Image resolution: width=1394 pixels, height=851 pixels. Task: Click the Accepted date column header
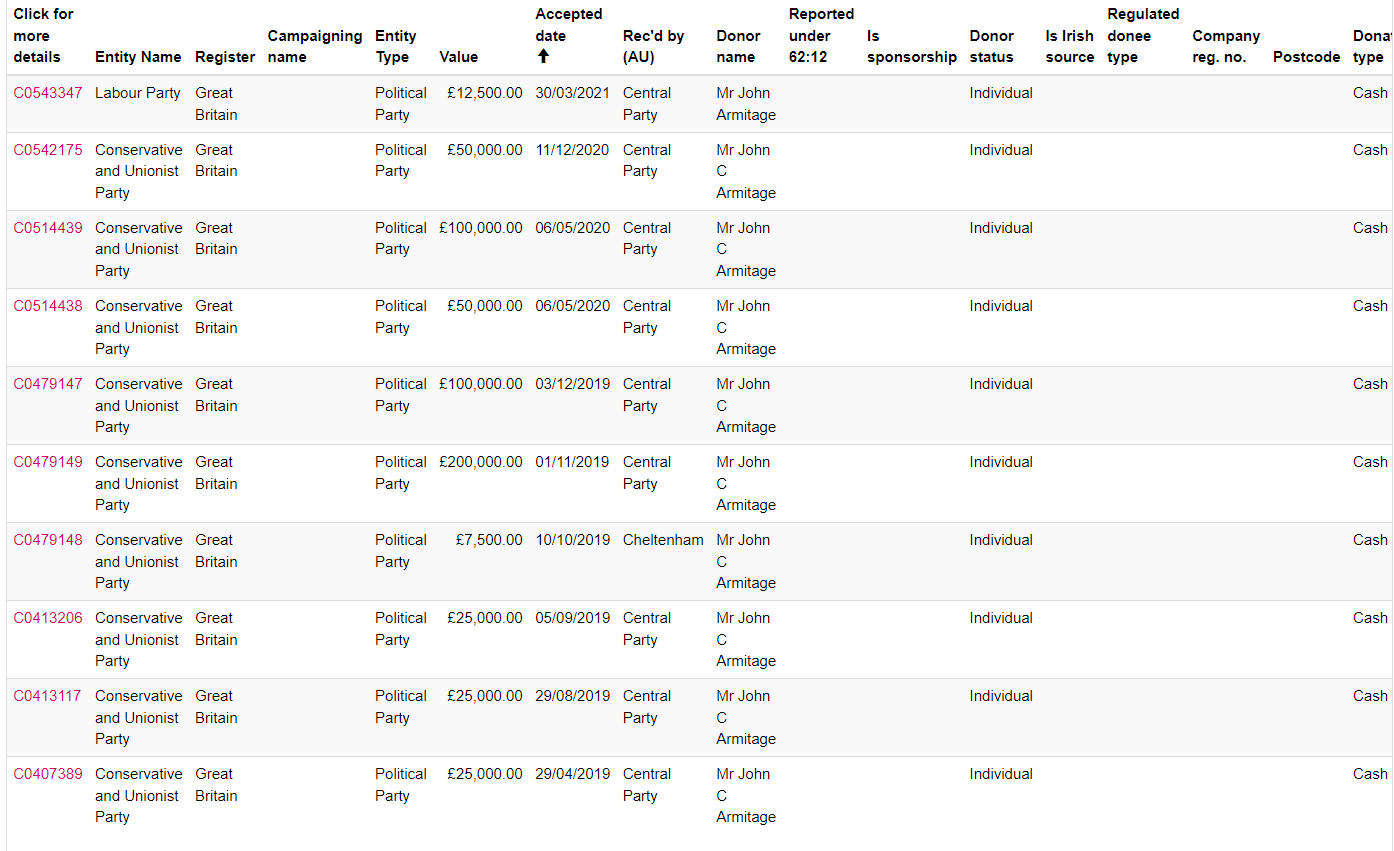pyautogui.click(x=568, y=25)
